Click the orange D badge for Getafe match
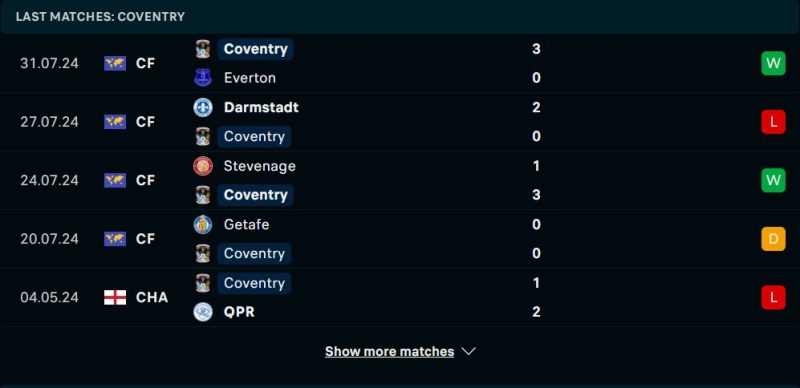The width and height of the screenshot is (800, 388). point(773,239)
